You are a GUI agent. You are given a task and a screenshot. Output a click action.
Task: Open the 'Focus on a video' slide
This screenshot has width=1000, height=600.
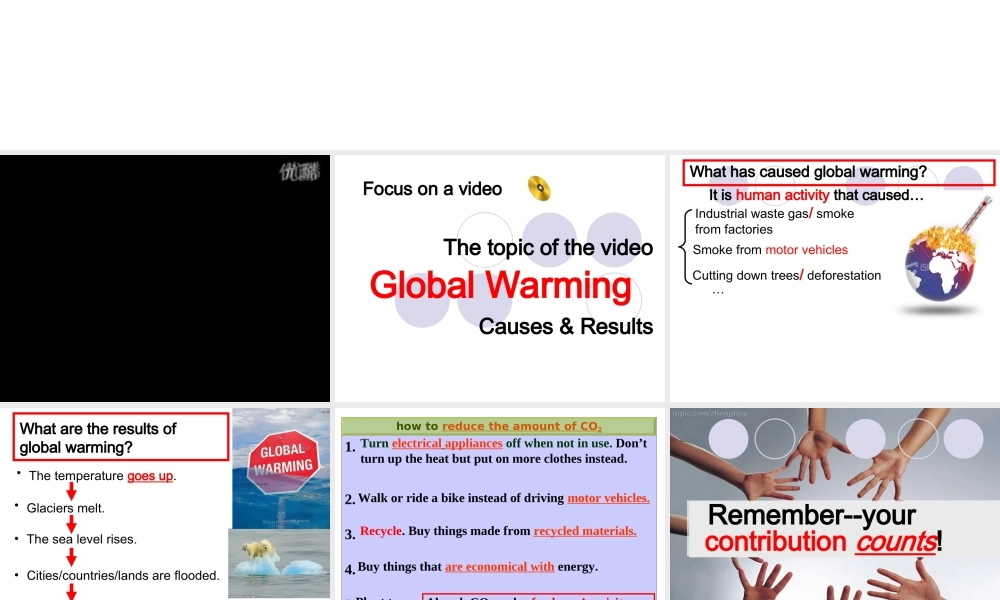click(x=499, y=278)
